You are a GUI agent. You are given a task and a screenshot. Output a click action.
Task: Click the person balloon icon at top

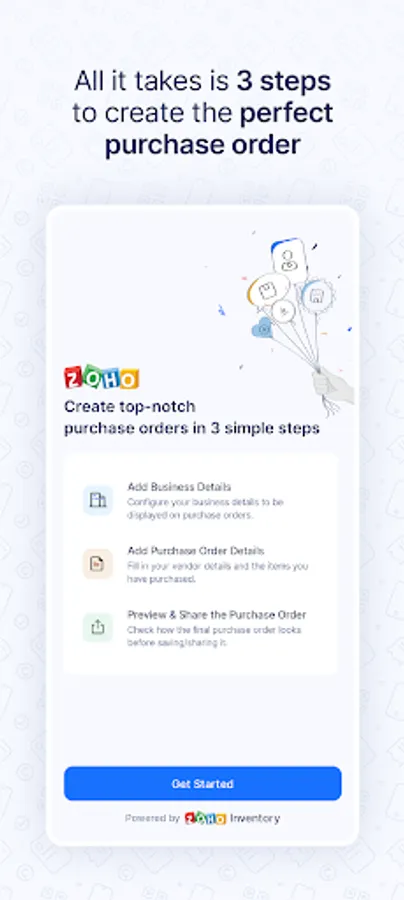pyautogui.click(x=289, y=260)
